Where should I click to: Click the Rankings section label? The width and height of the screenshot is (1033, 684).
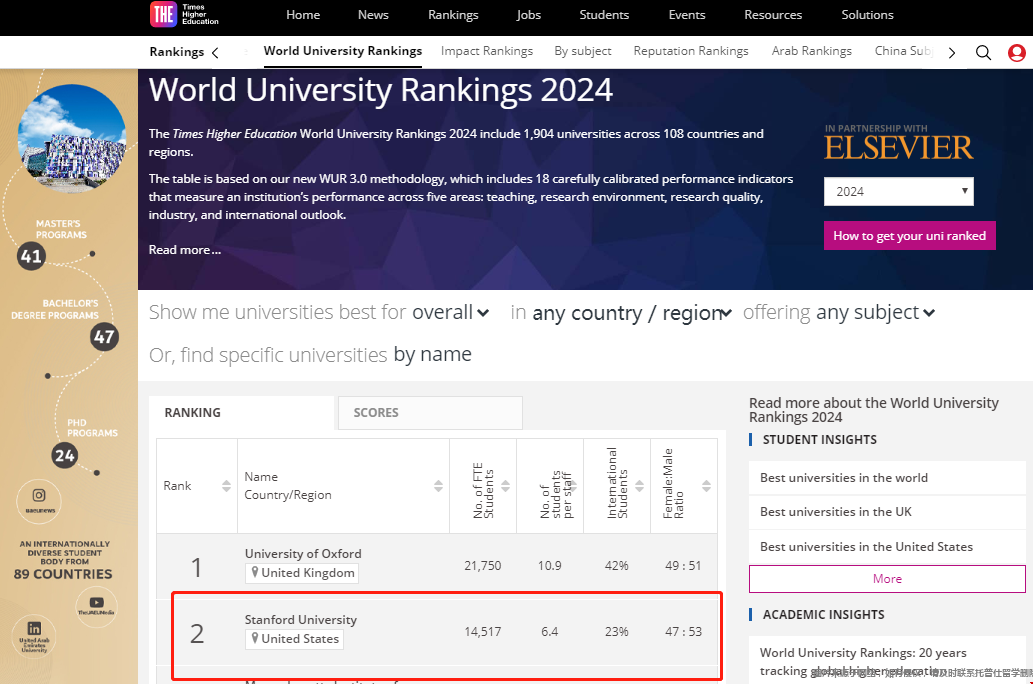tap(177, 52)
